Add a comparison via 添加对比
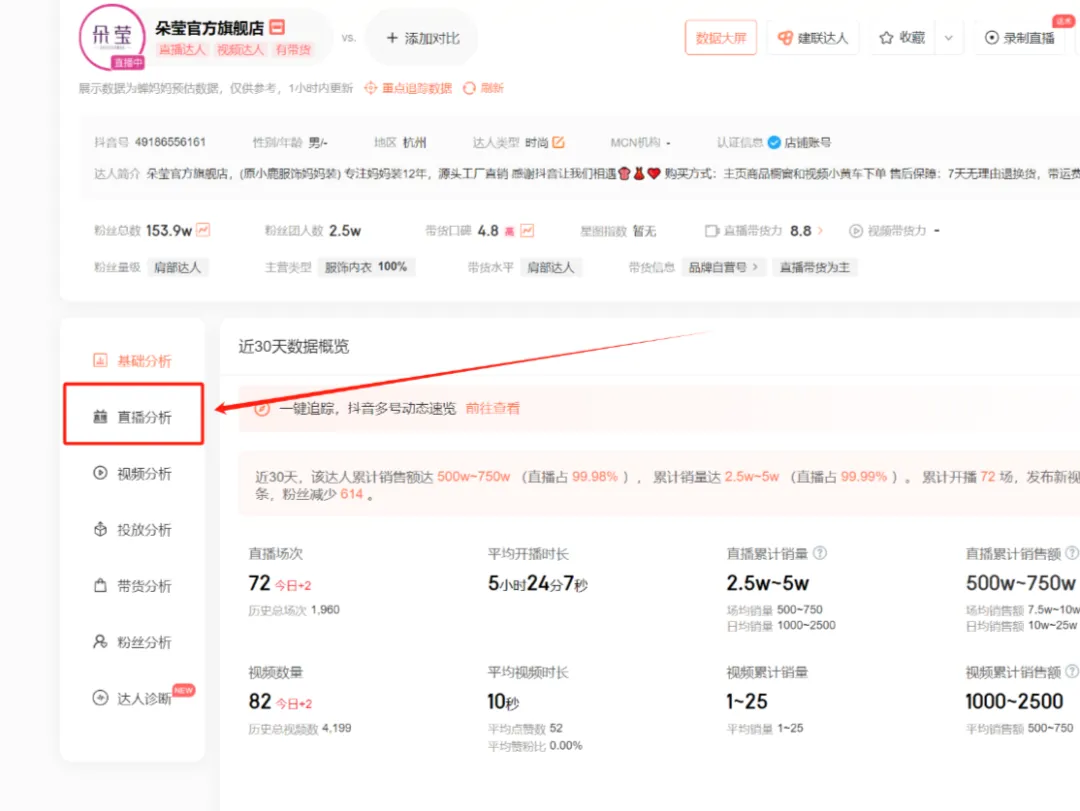The height and width of the screenshot is (811, 1080). point(422,38)
